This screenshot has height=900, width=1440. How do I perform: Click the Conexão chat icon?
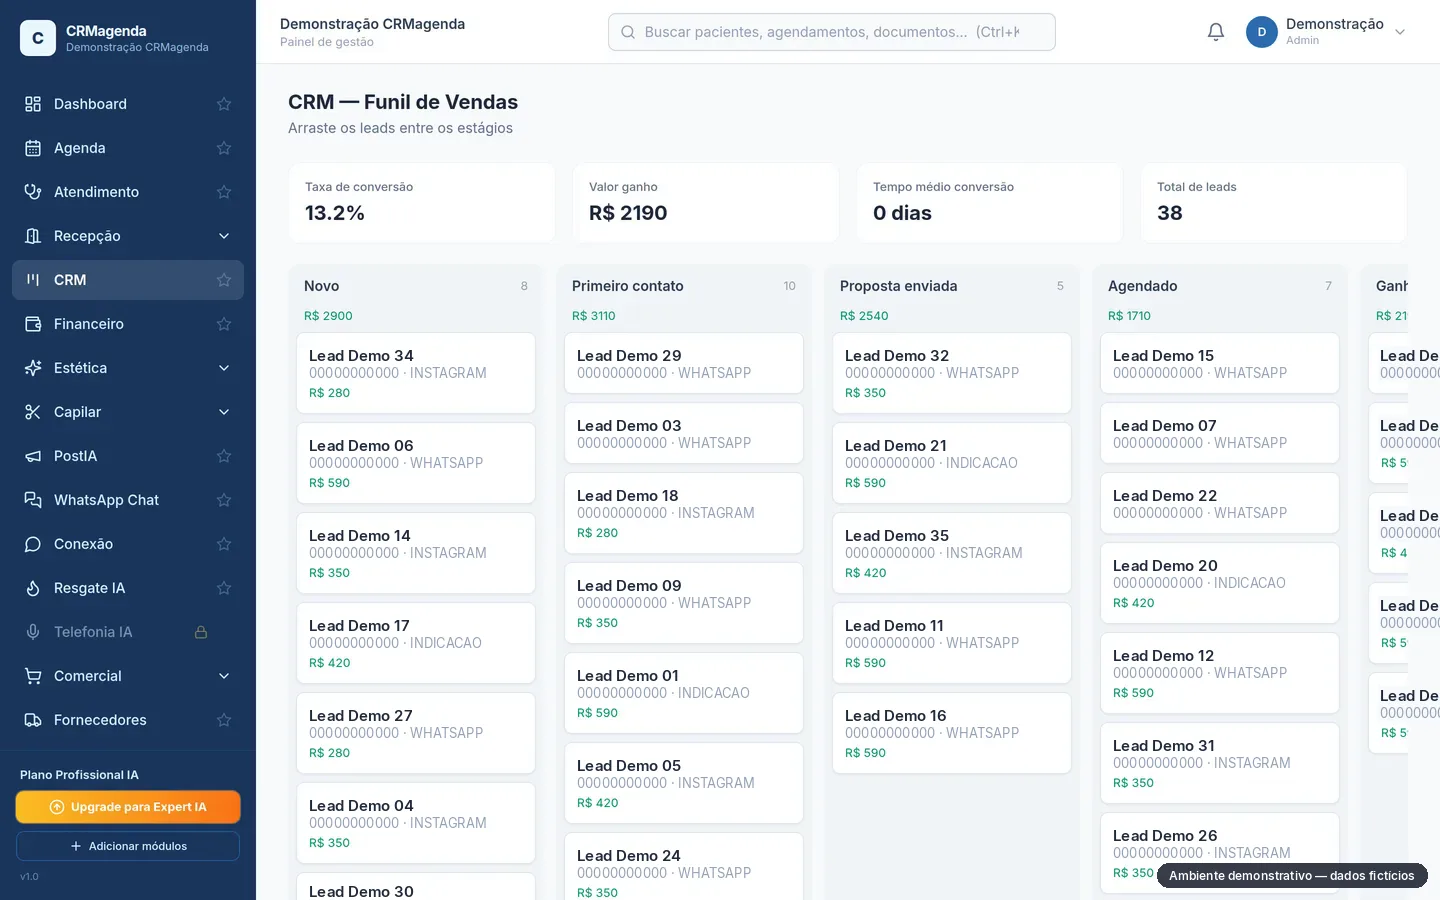(33, 544)
